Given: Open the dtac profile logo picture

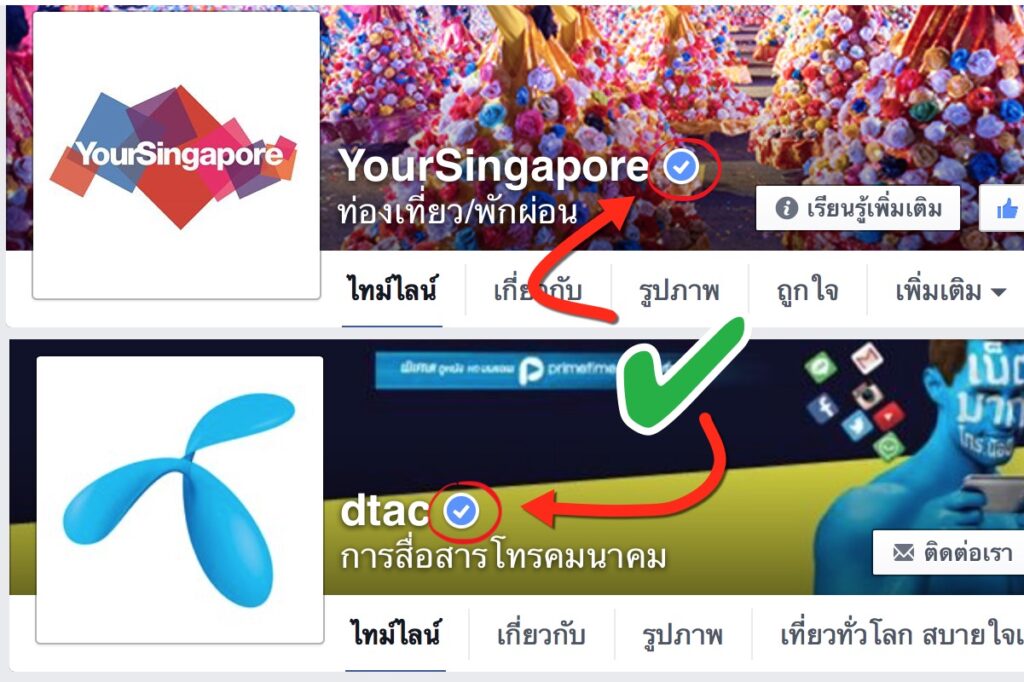Looking at the screenshot, I should (x=180, y=500).
